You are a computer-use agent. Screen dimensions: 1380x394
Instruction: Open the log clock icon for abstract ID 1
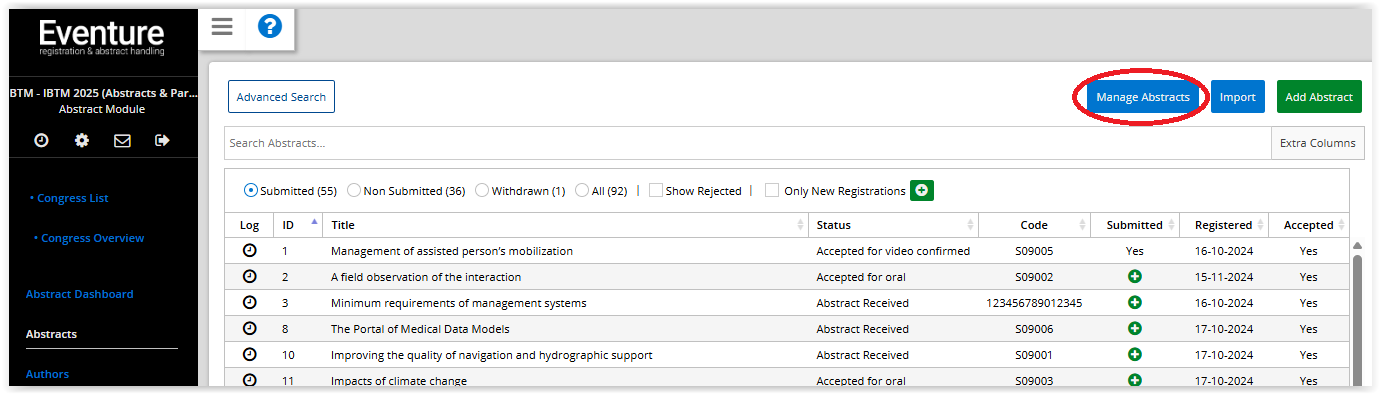(x=249, y=250)
